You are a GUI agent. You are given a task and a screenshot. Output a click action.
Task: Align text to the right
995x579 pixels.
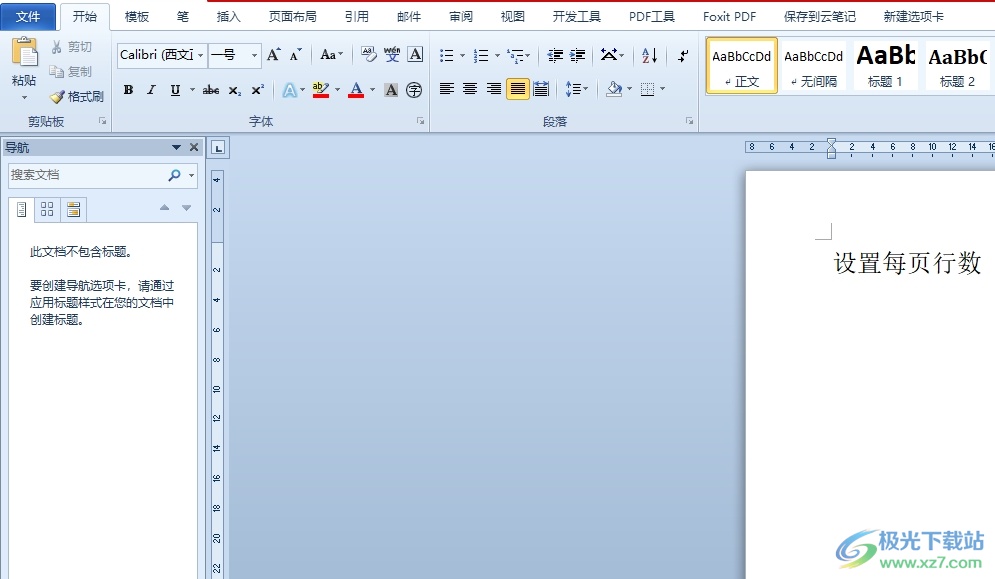coord(494,89)
